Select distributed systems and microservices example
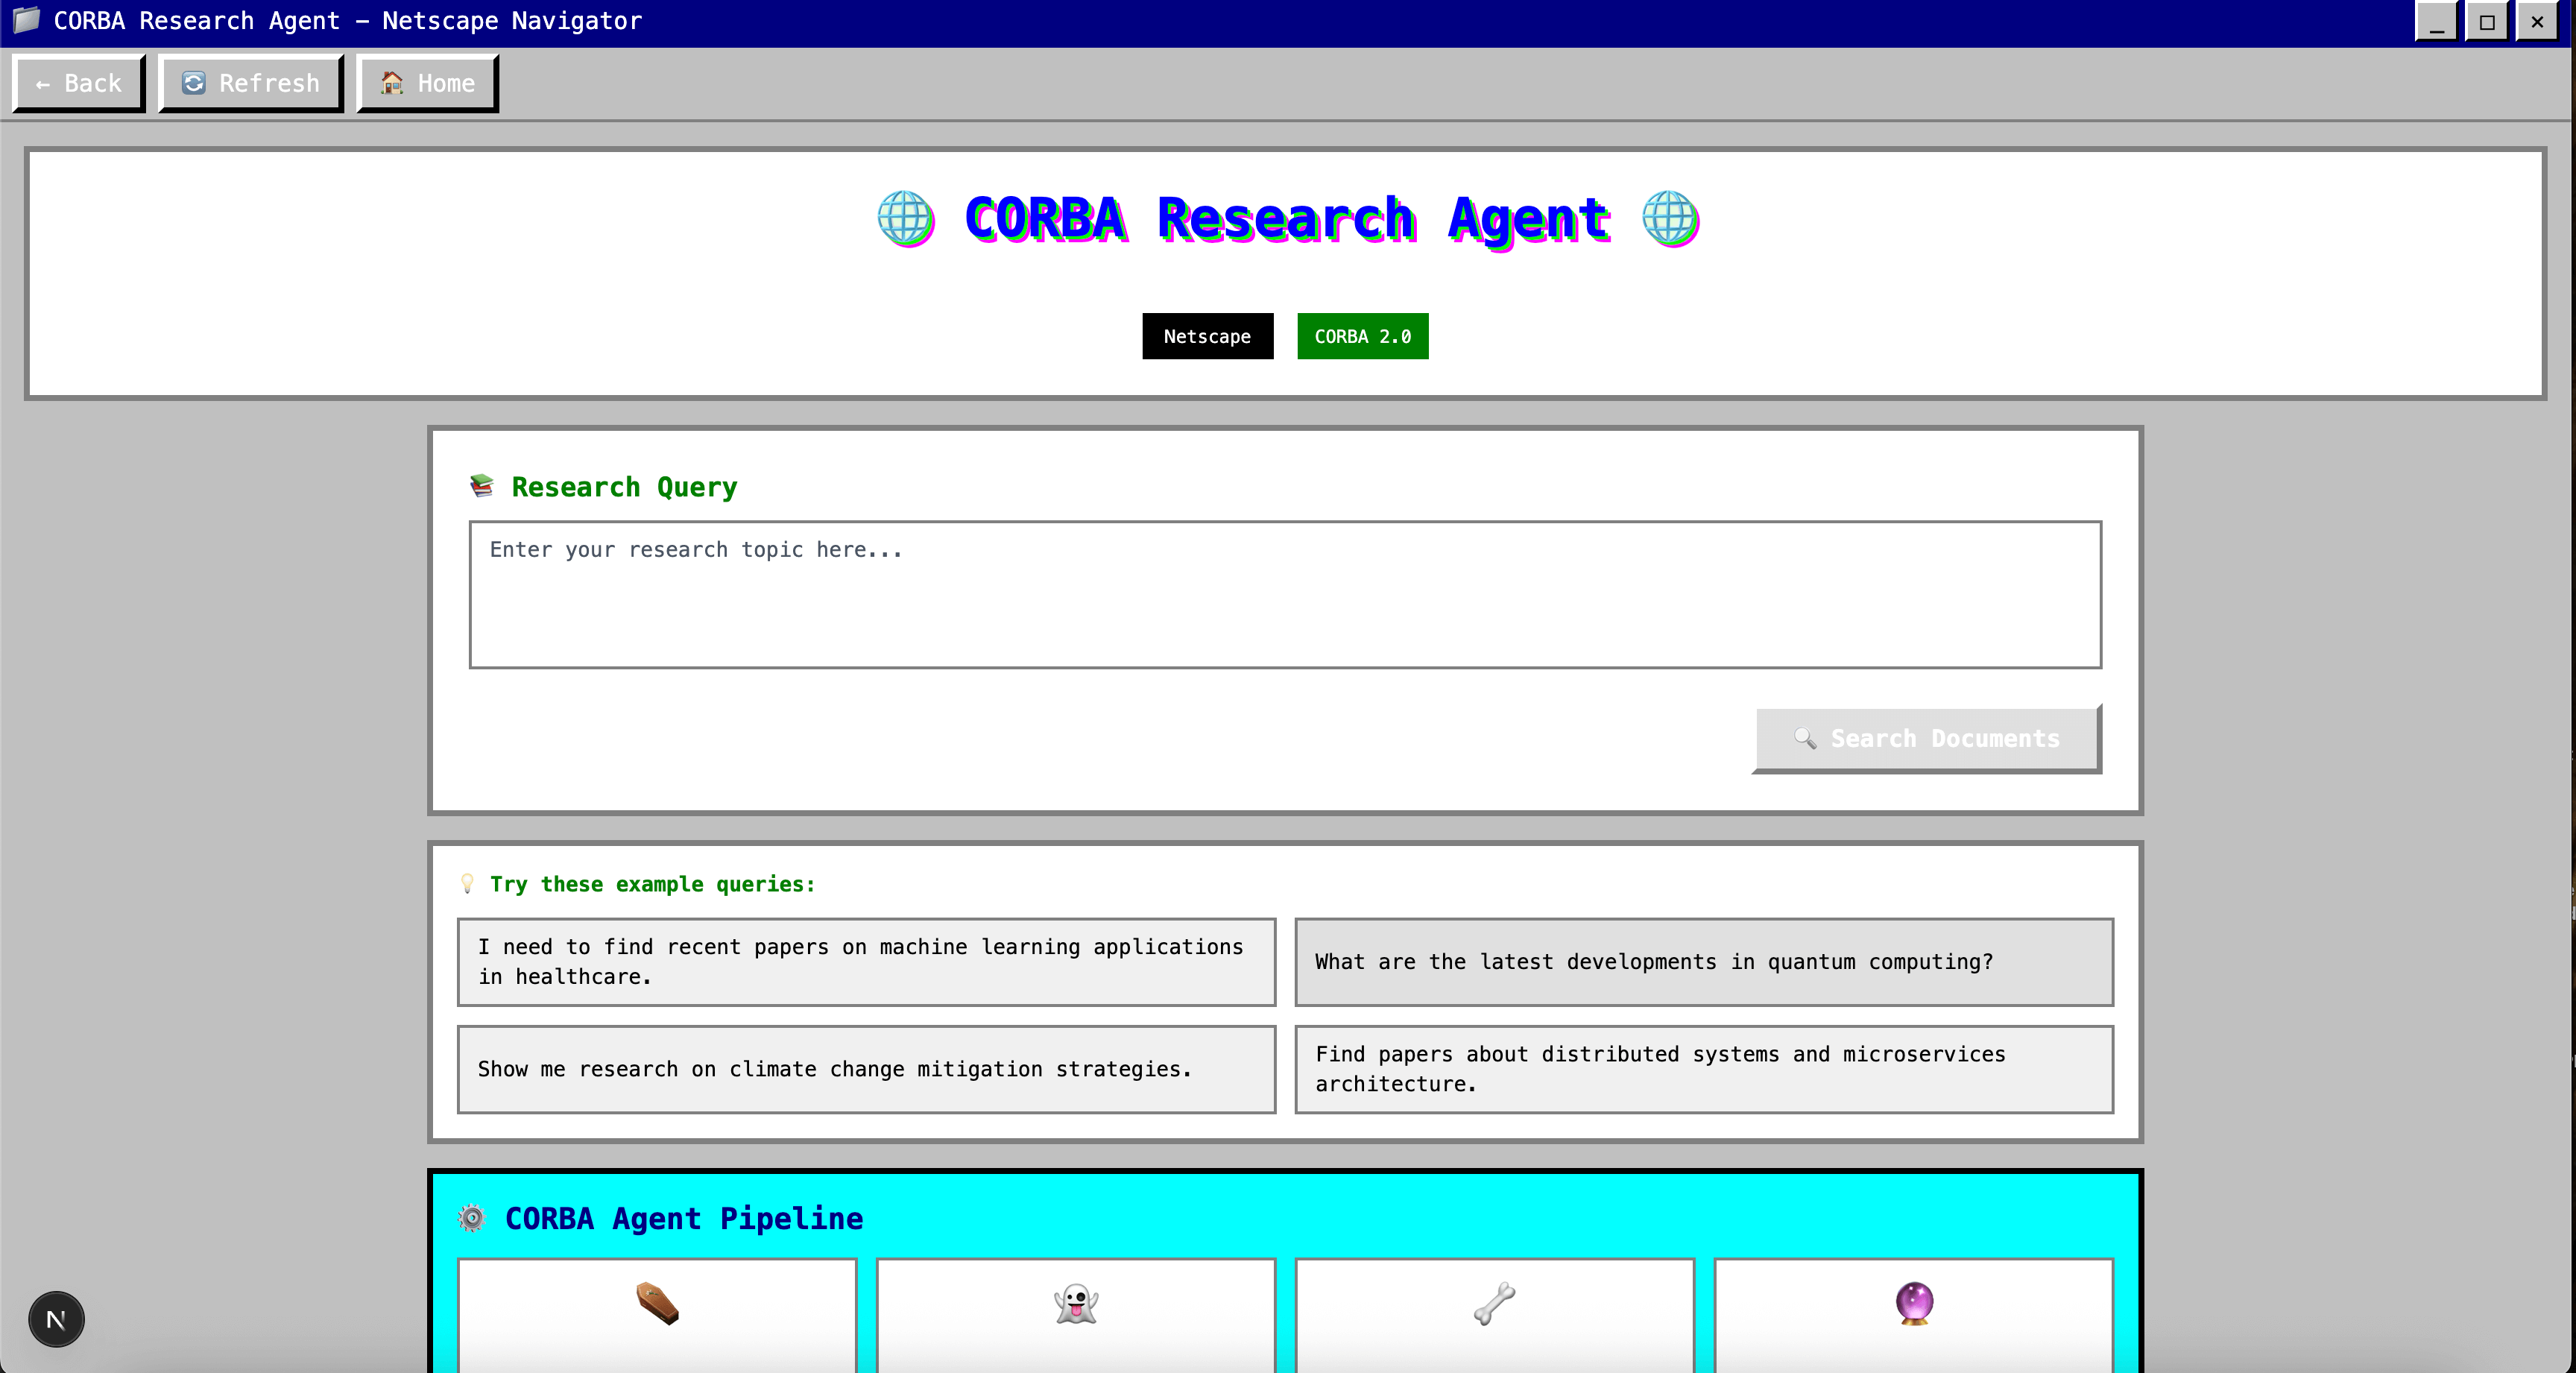The width and height of the screenshot is (2576, 1373). (x=1703, y=1068)
